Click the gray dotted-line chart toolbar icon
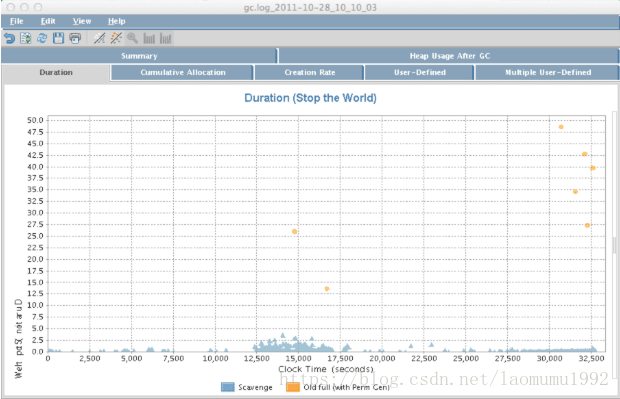Image resolution: width=620 pixels, height=399 pixels. point(99,38)
